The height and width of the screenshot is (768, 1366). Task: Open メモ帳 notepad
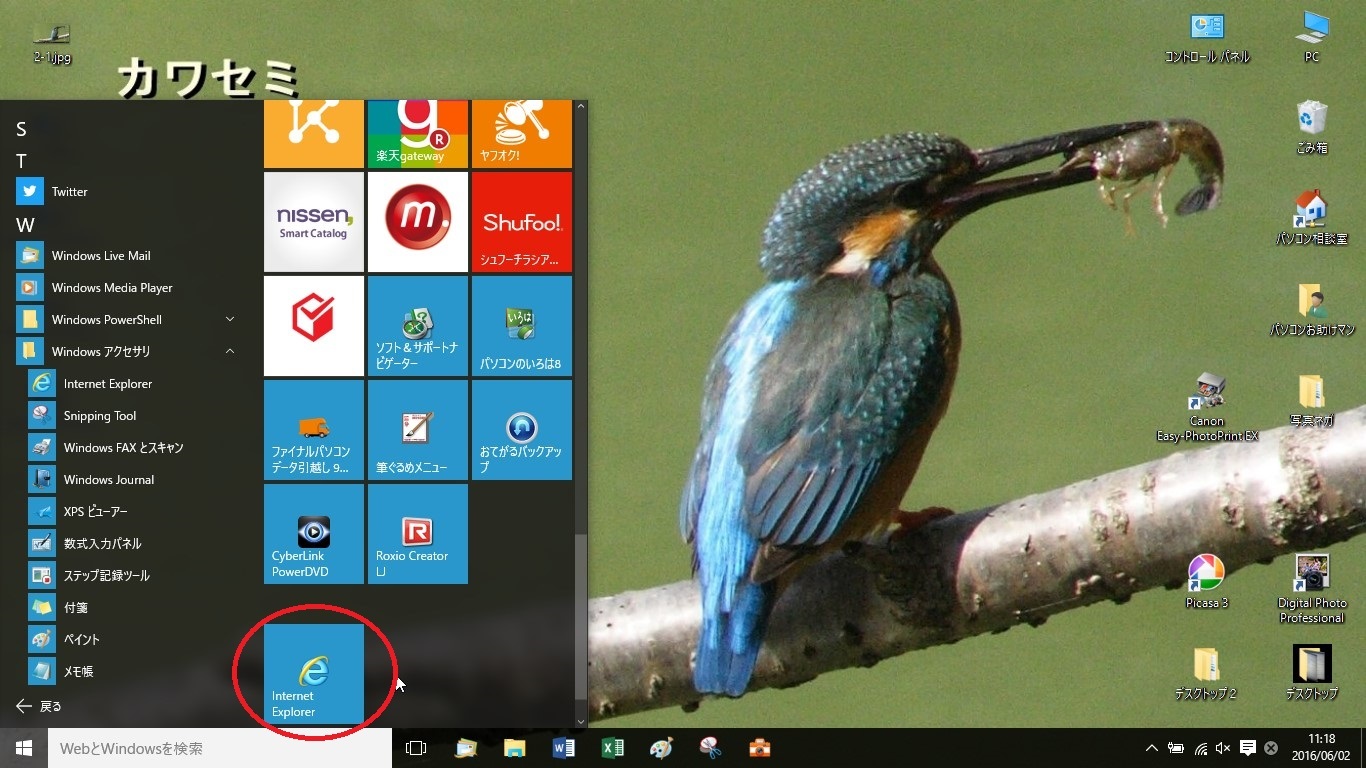click(132, 671)
